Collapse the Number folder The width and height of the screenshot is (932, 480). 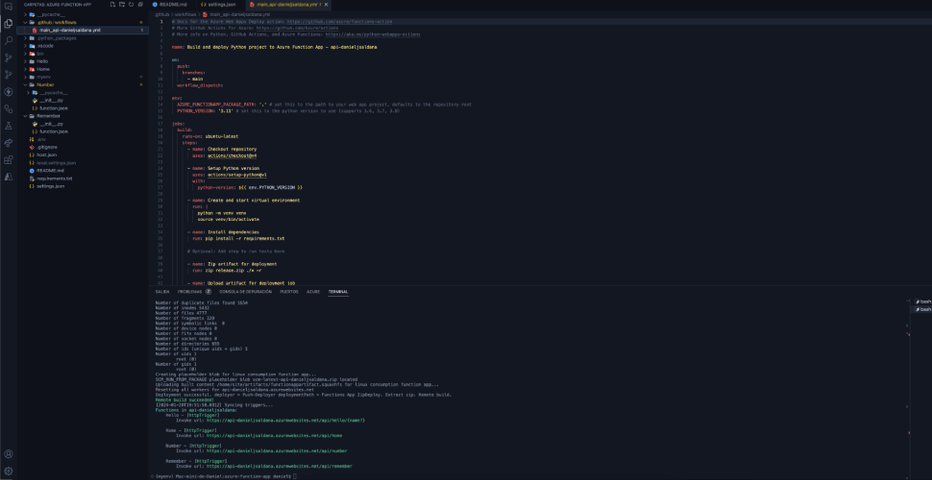tap(83, 85)
